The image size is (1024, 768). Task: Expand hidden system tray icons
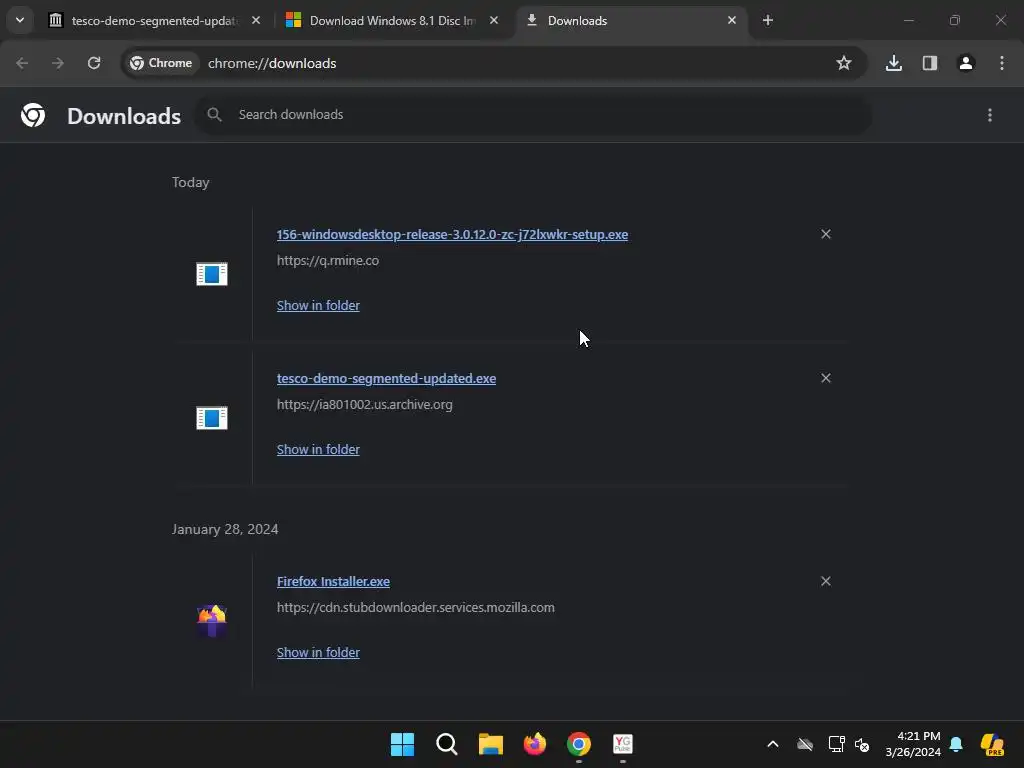[x=773, y=744]
